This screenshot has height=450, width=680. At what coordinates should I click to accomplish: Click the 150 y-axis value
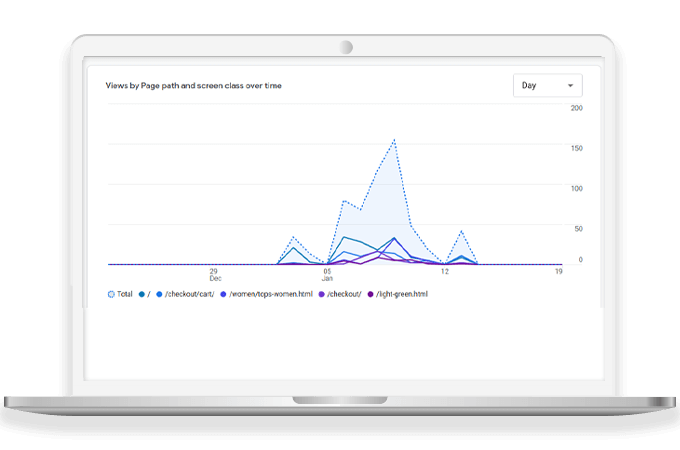(576, 148)
